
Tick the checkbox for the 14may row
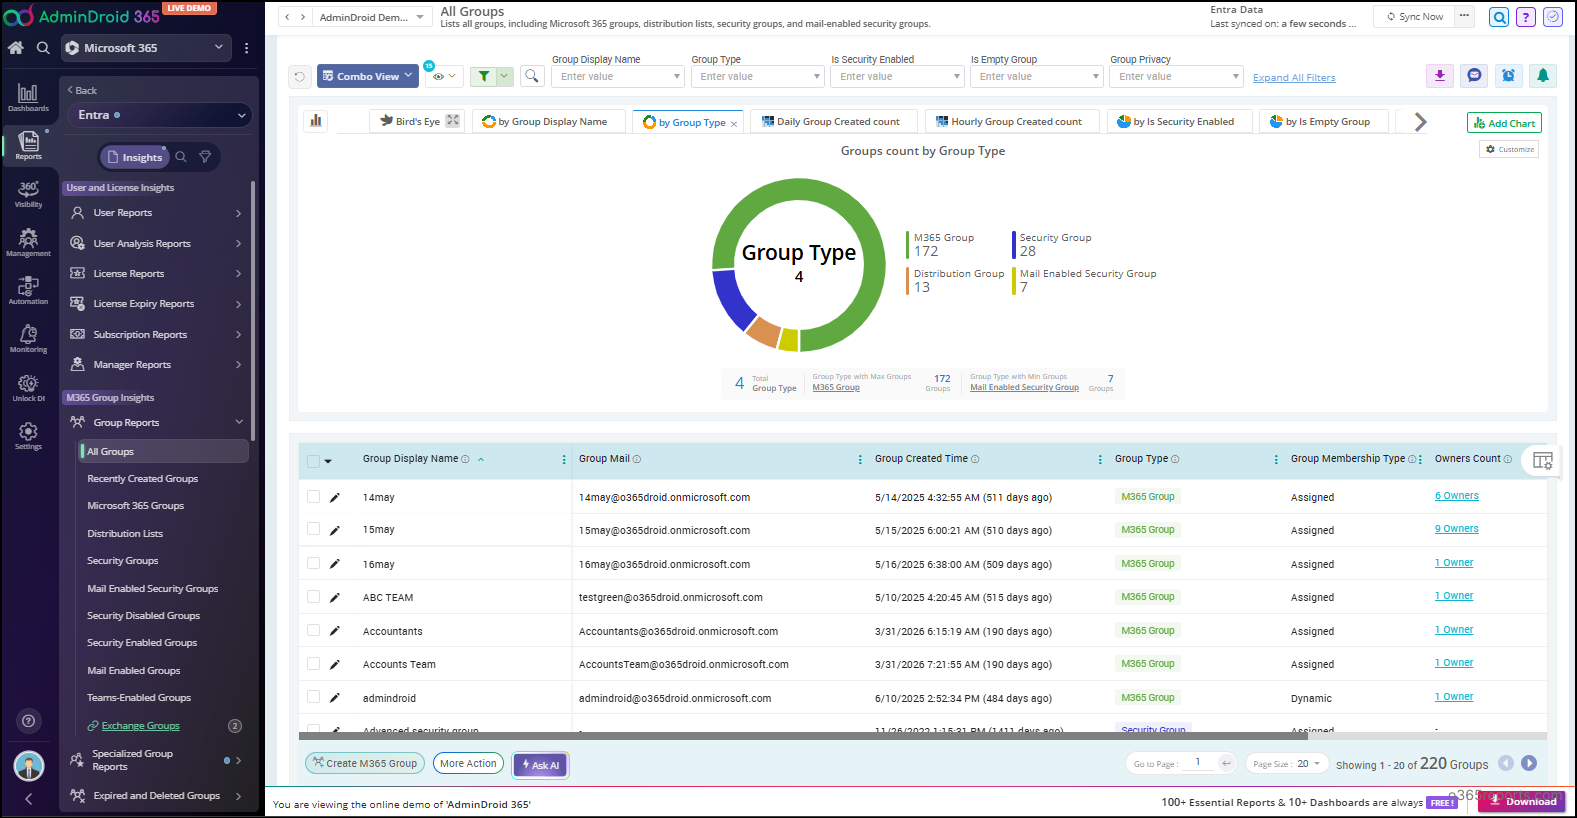(313, 496)
